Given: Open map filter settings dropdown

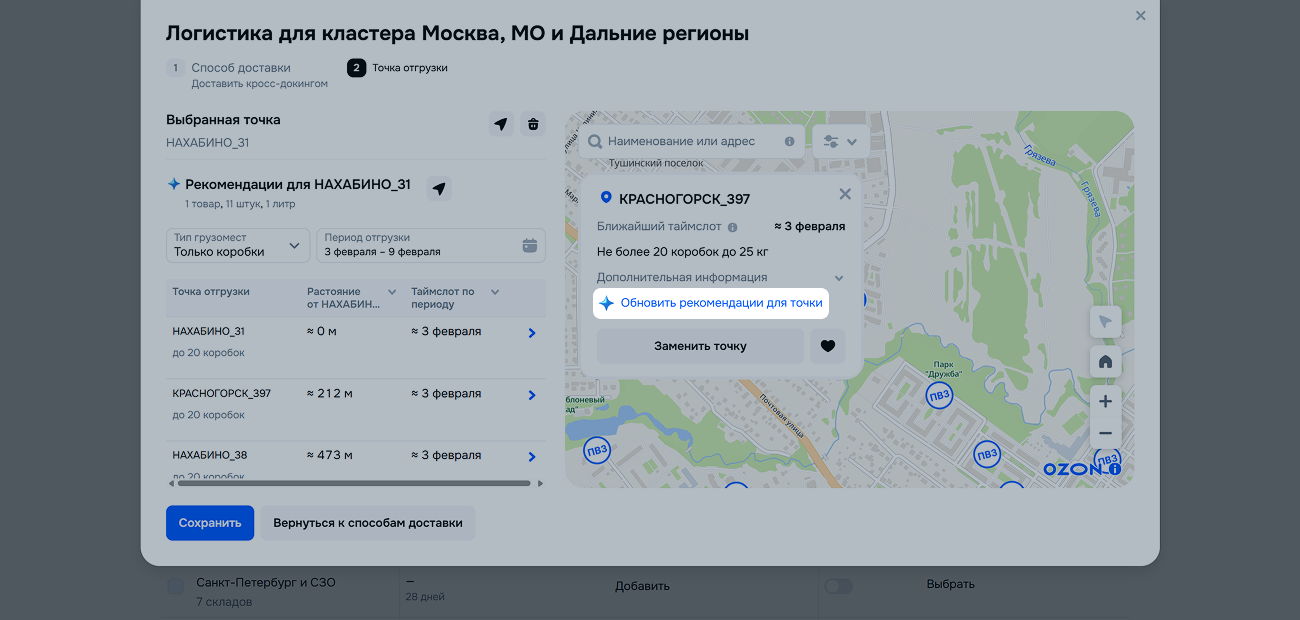Looking at the screenshot, I should [x=840, y=142].
